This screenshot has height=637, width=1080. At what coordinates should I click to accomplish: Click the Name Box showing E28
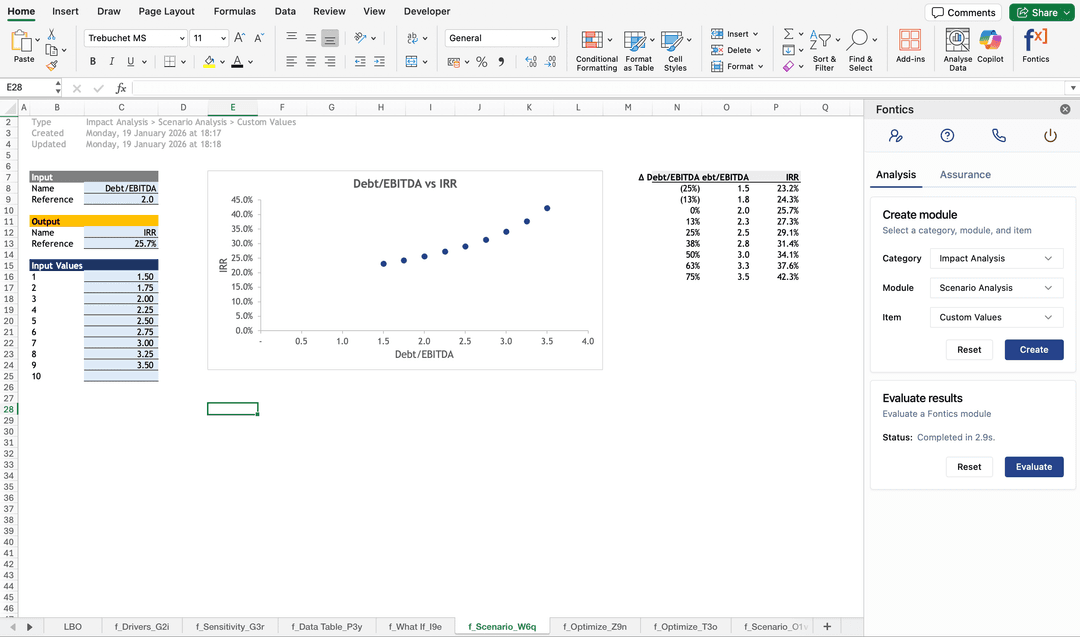[29, 87]
